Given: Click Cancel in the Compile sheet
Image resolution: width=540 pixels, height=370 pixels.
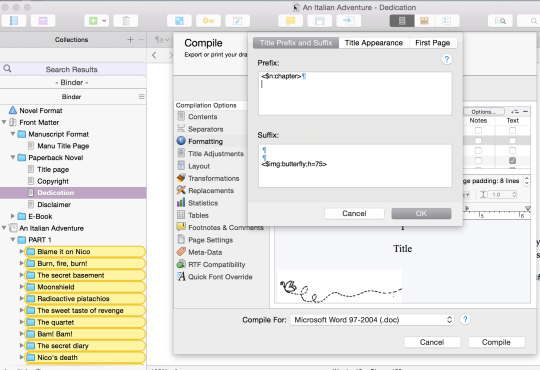Looking at the screenshot, I should click(432, 342).
